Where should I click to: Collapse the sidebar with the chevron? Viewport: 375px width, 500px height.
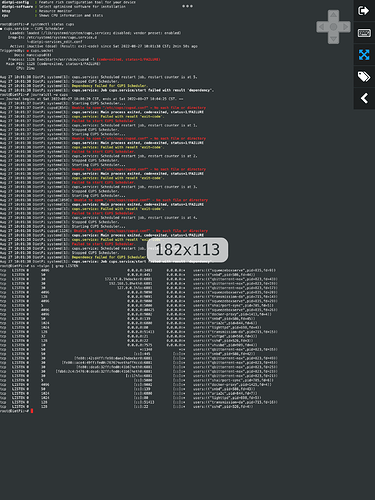pyautogui.click(x=364, y=98)
